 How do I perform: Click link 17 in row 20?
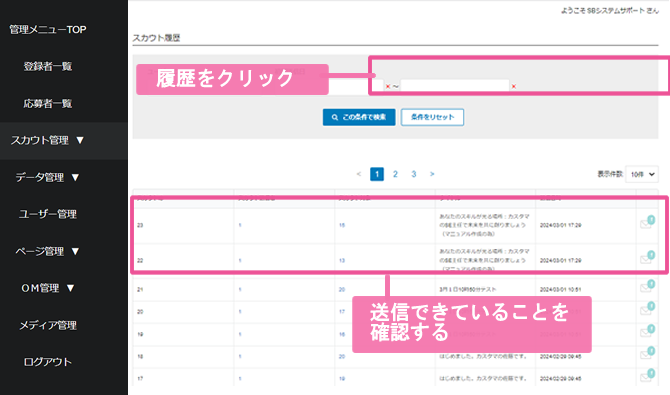pyautogui.click(x=342, y=312)
